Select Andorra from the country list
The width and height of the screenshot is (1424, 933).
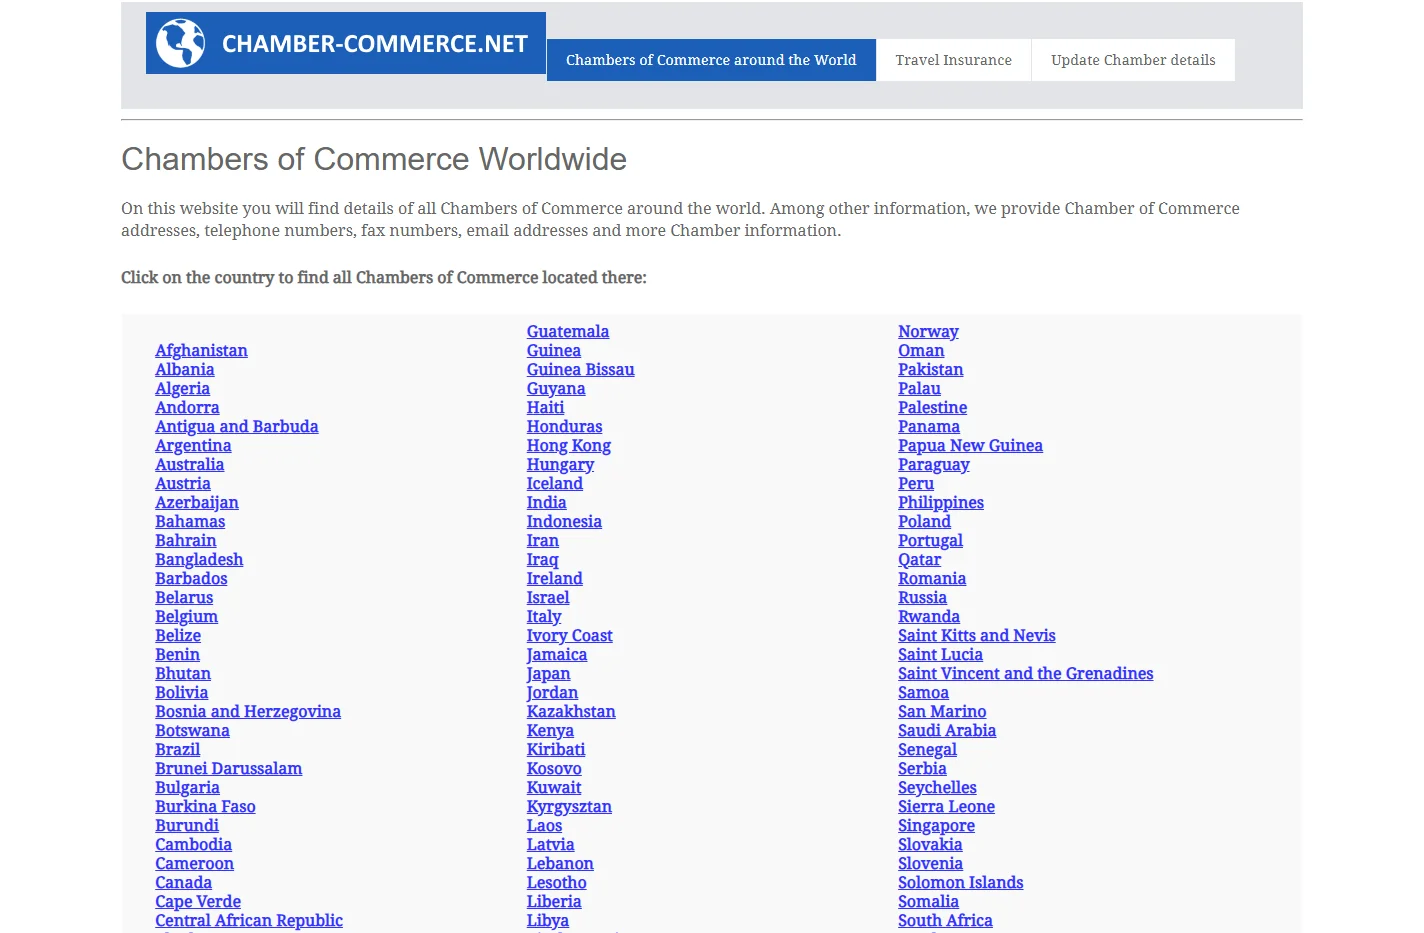click(x=187, y=407)
